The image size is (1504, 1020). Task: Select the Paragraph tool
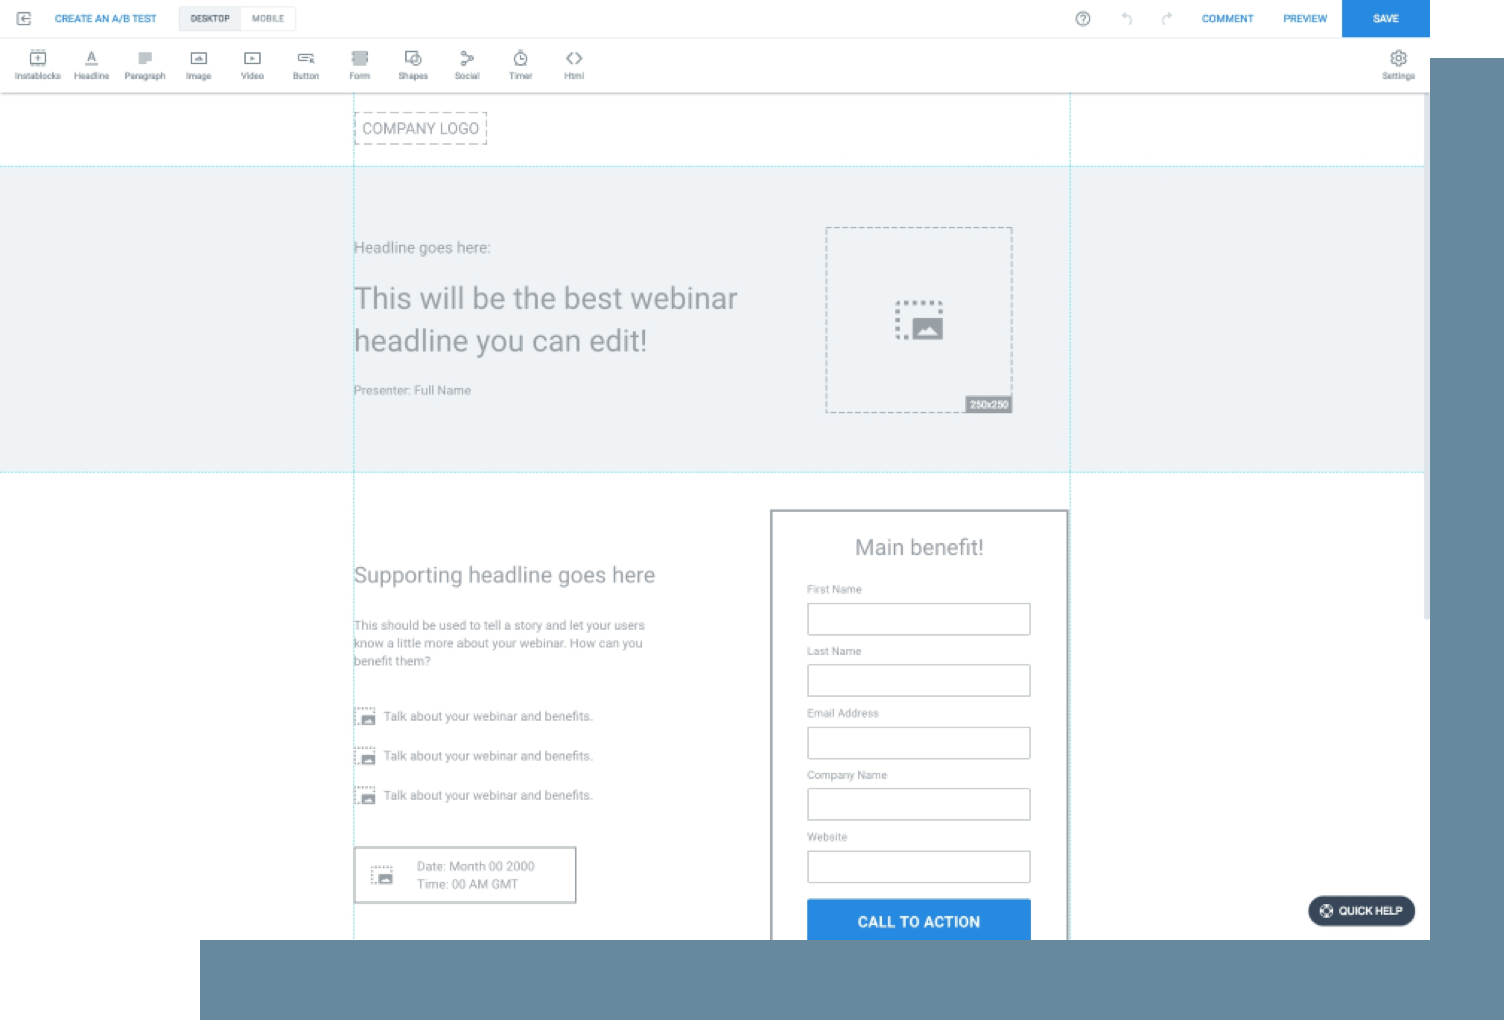[x=145, y=65]
